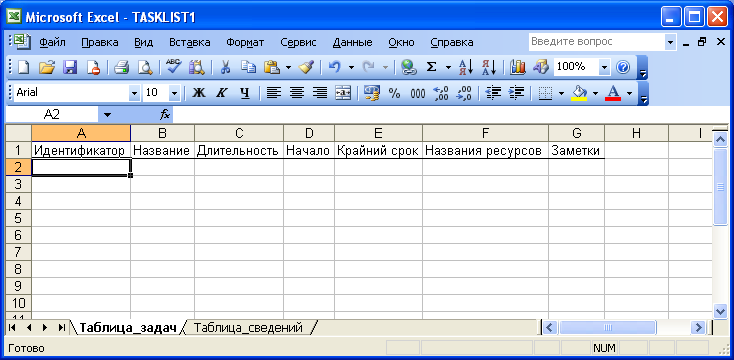
Task: Open the Вставка menu
Action: (x=190, y=43)
